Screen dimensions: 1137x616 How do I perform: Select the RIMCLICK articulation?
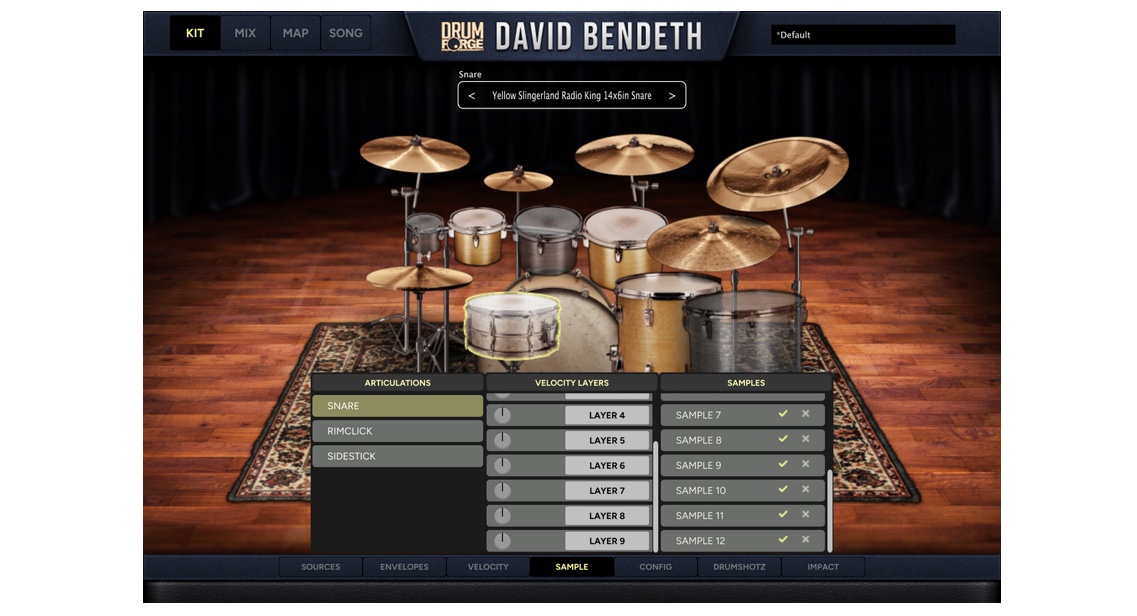pos(396,431)
